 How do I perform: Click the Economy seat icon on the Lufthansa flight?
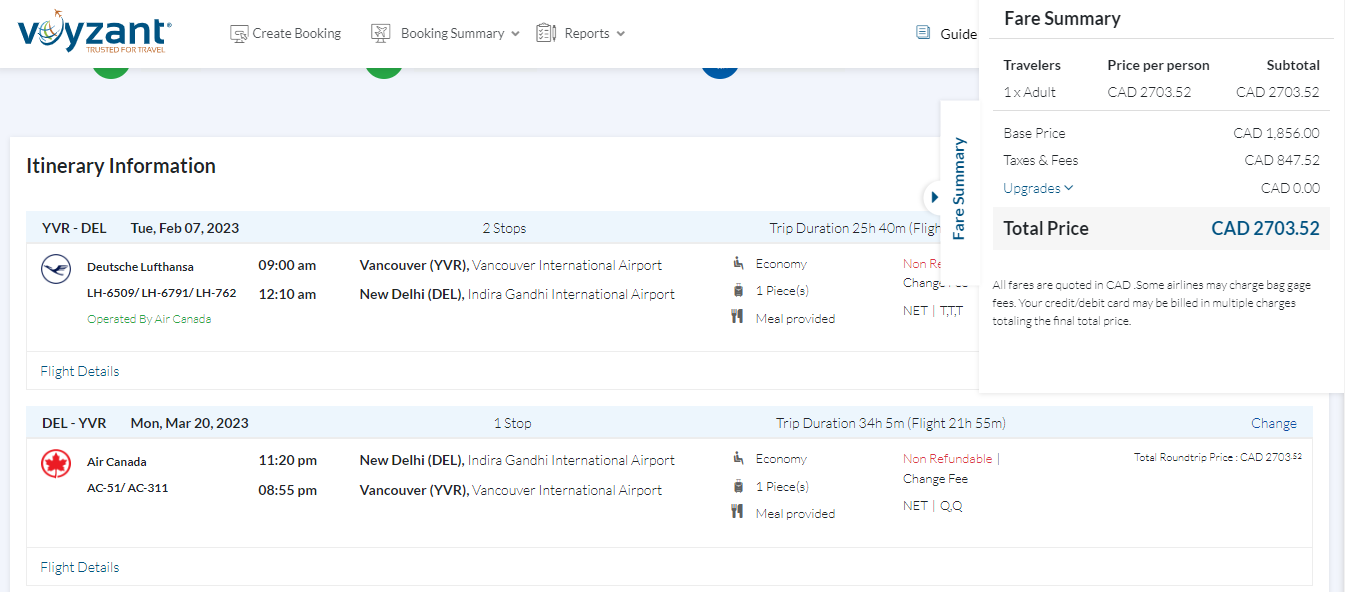pyautogui.click(x=738, y=263)
